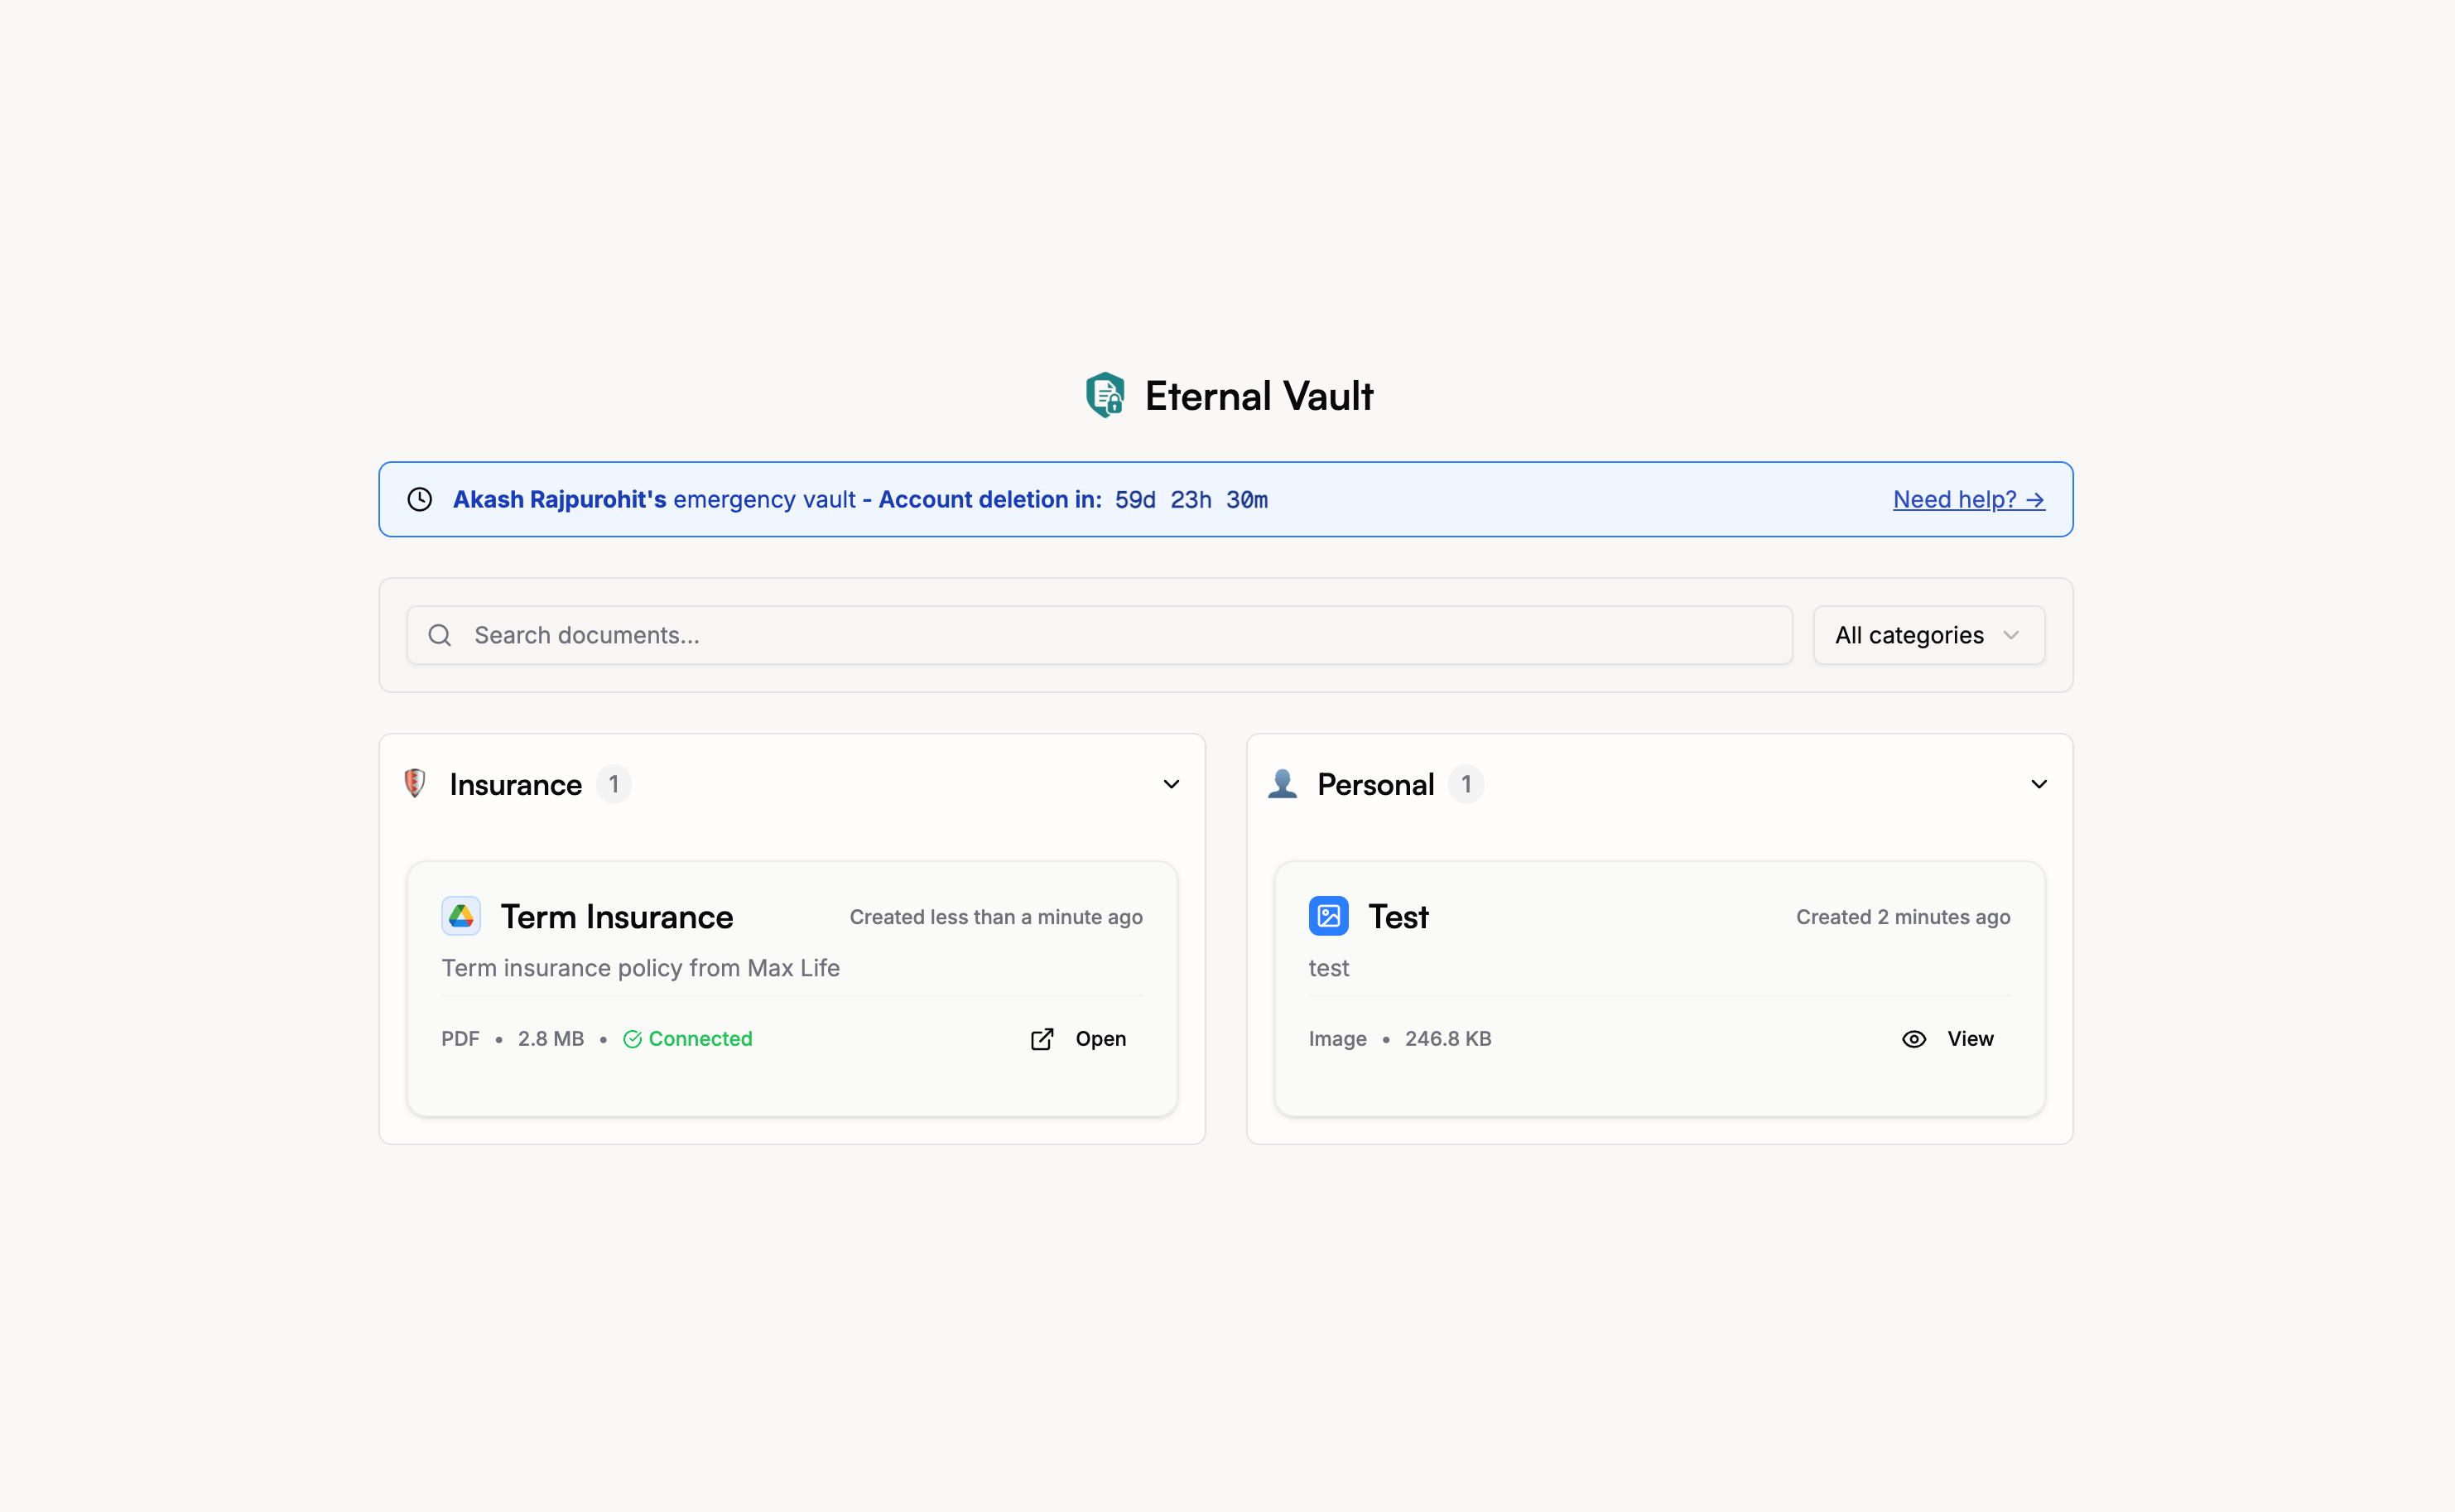Click the Insurance shield category icon
2455x1512 pixels.
click(415, 783)
